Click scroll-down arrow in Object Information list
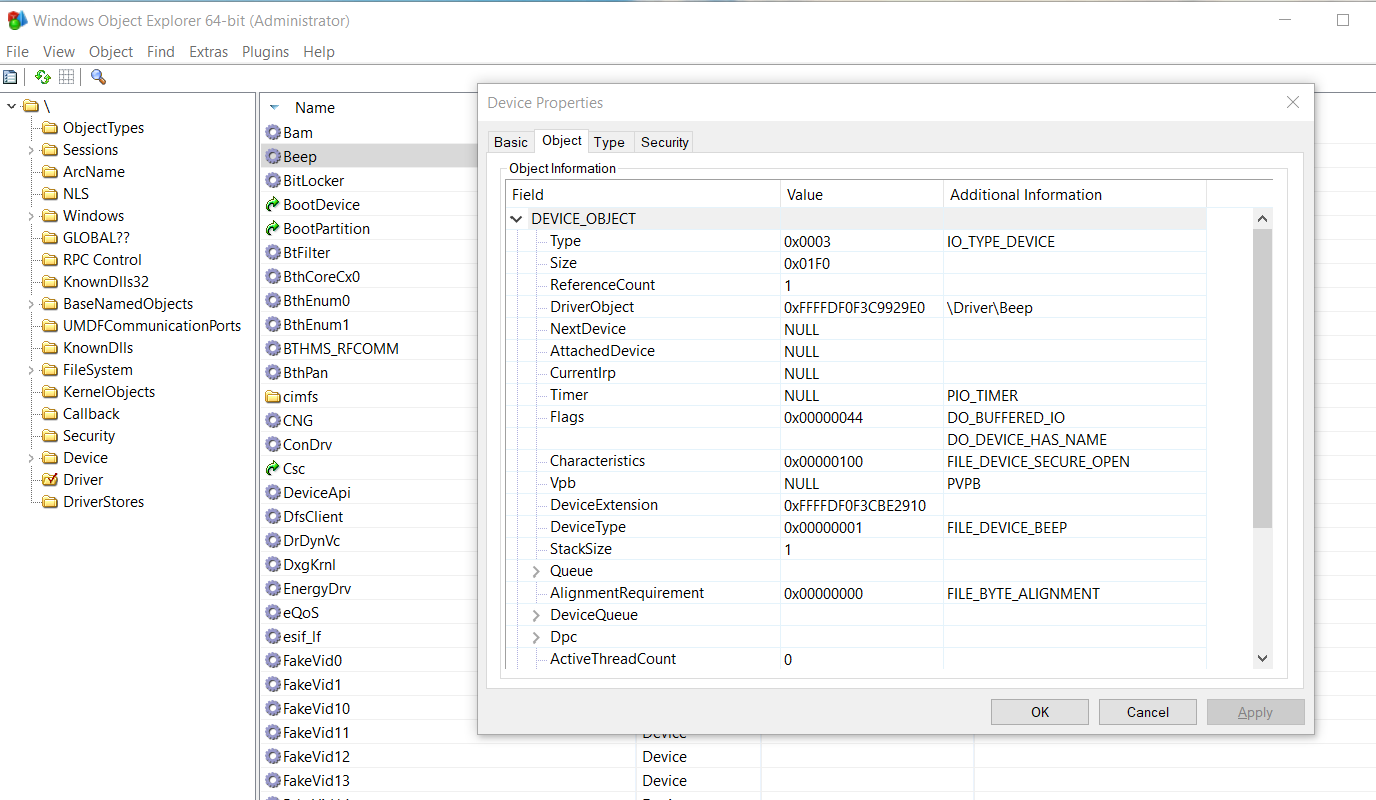The width and height of the screenshot is (1376, 800). coord(1262,658)
